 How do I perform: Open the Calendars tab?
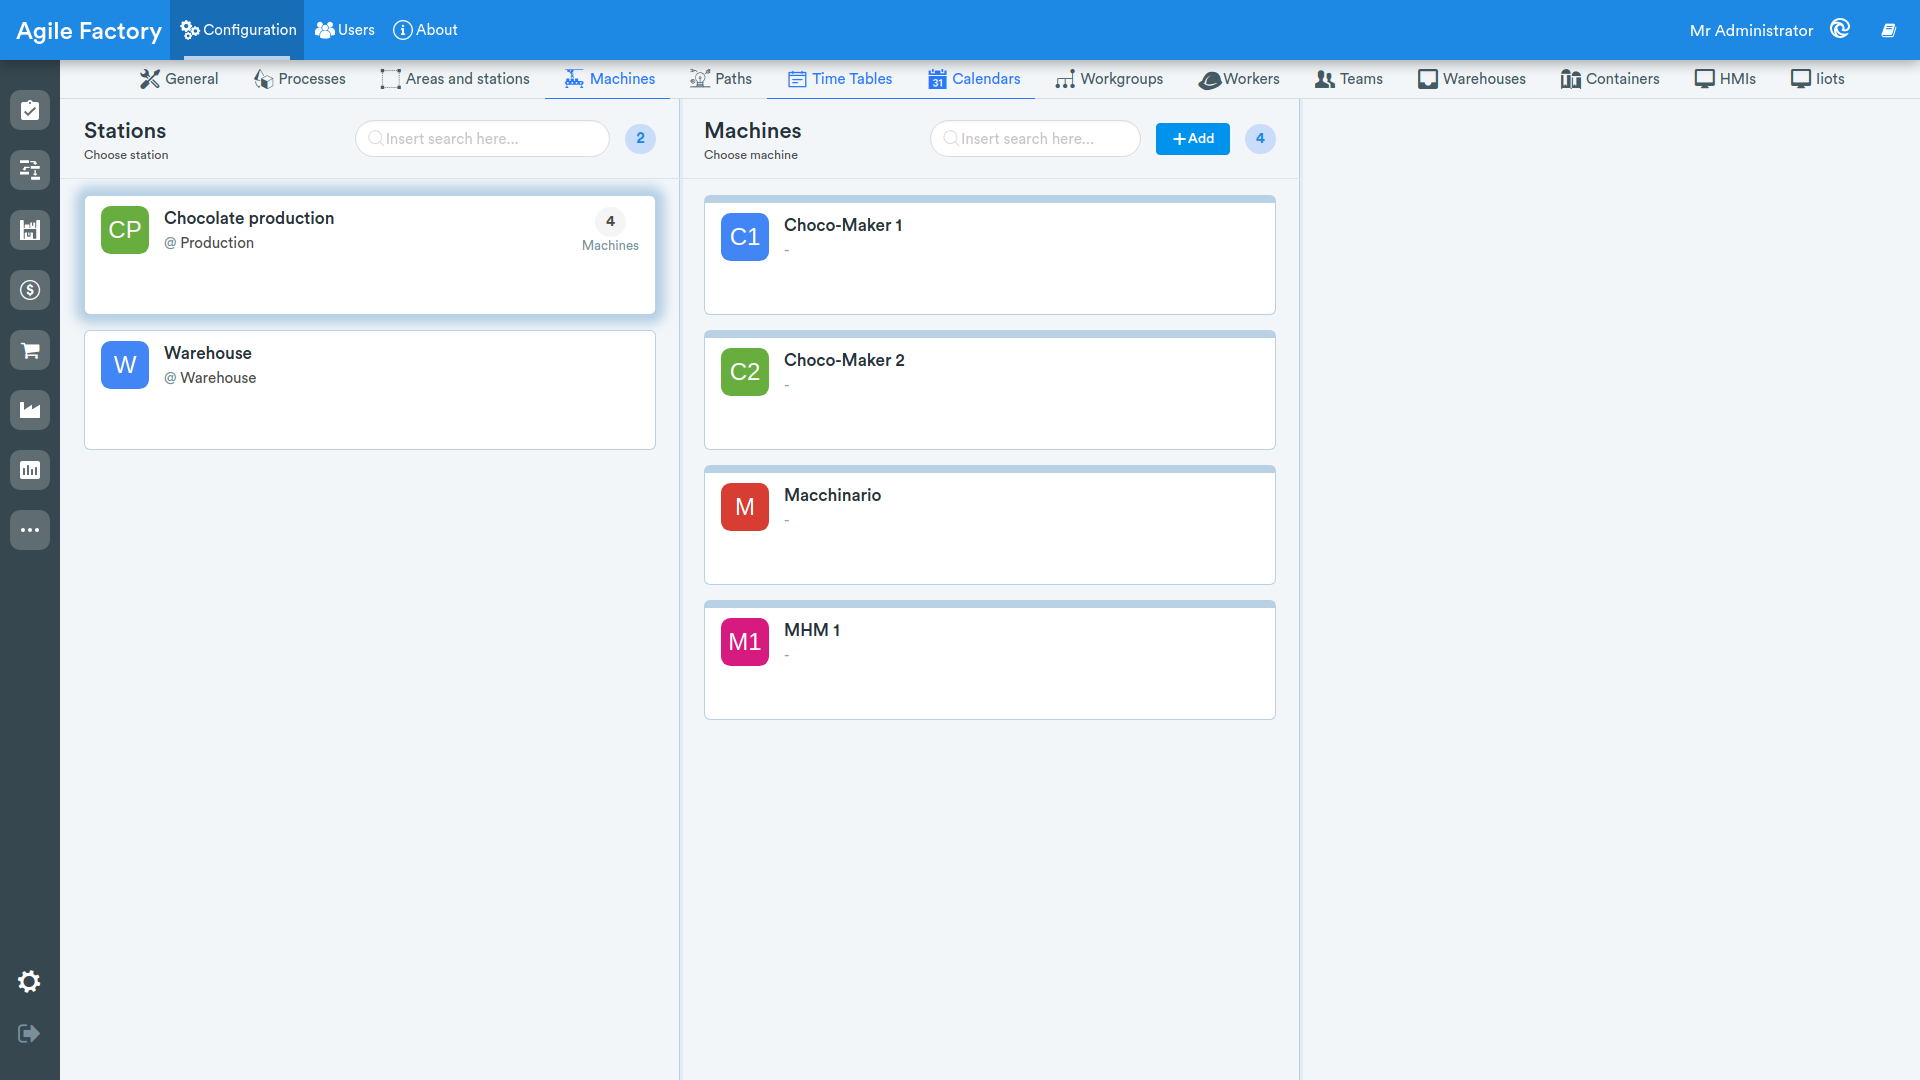click(x=974, y=79)
